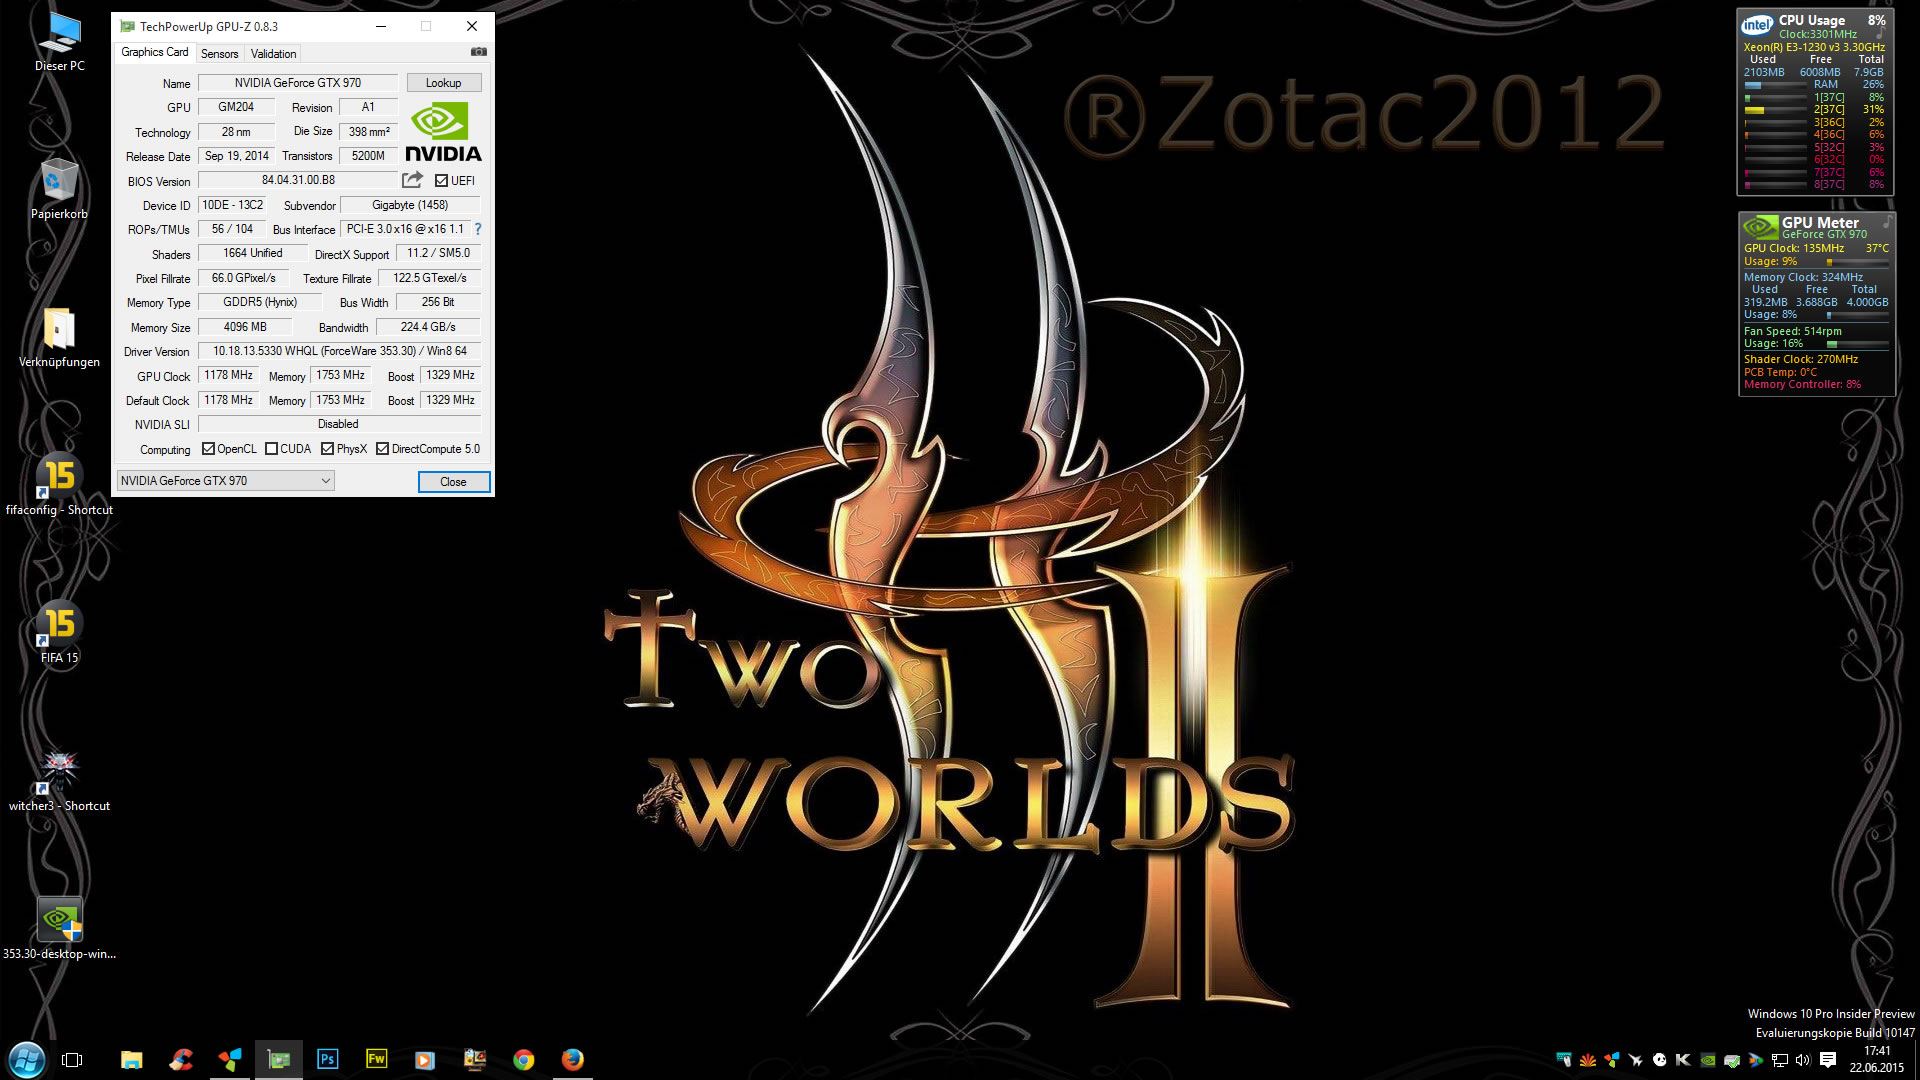Click the GPU-Z screenshot camera icon

tap(479, 52)
